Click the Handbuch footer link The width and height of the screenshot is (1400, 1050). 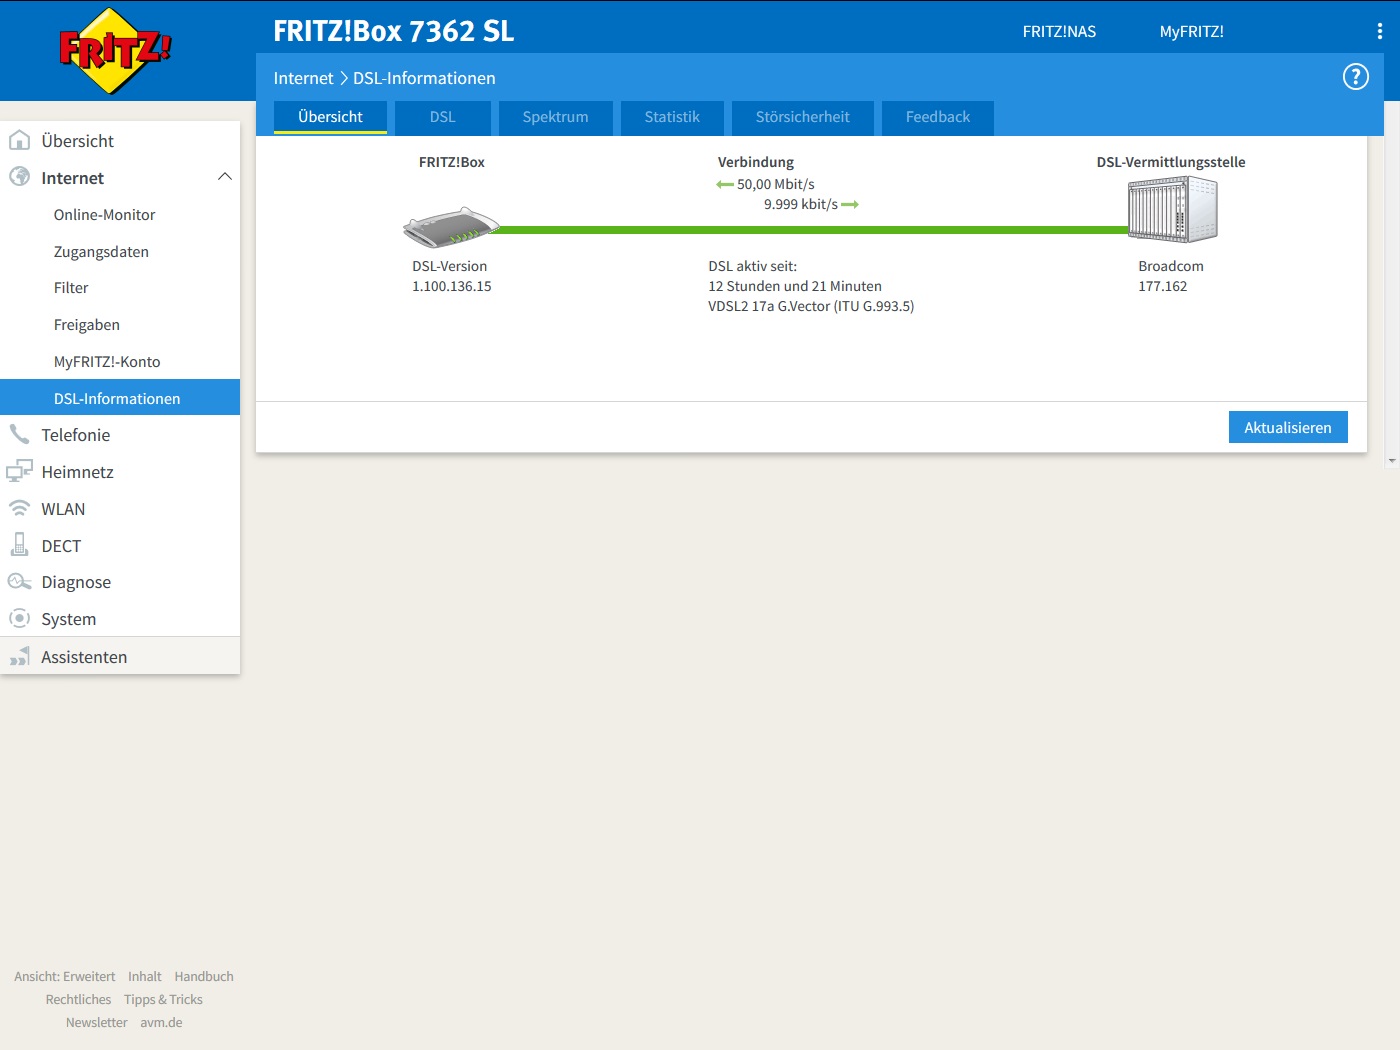tap(204, 976)
